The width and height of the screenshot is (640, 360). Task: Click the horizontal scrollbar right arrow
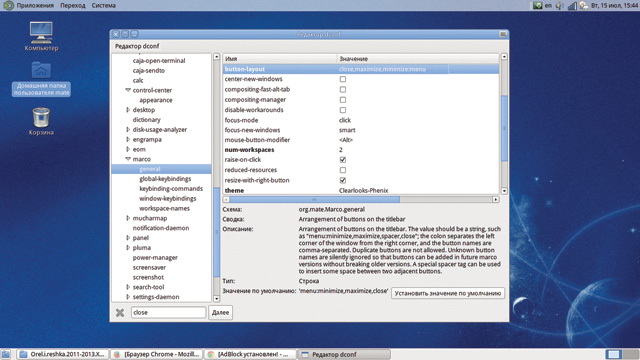[496, 200]
